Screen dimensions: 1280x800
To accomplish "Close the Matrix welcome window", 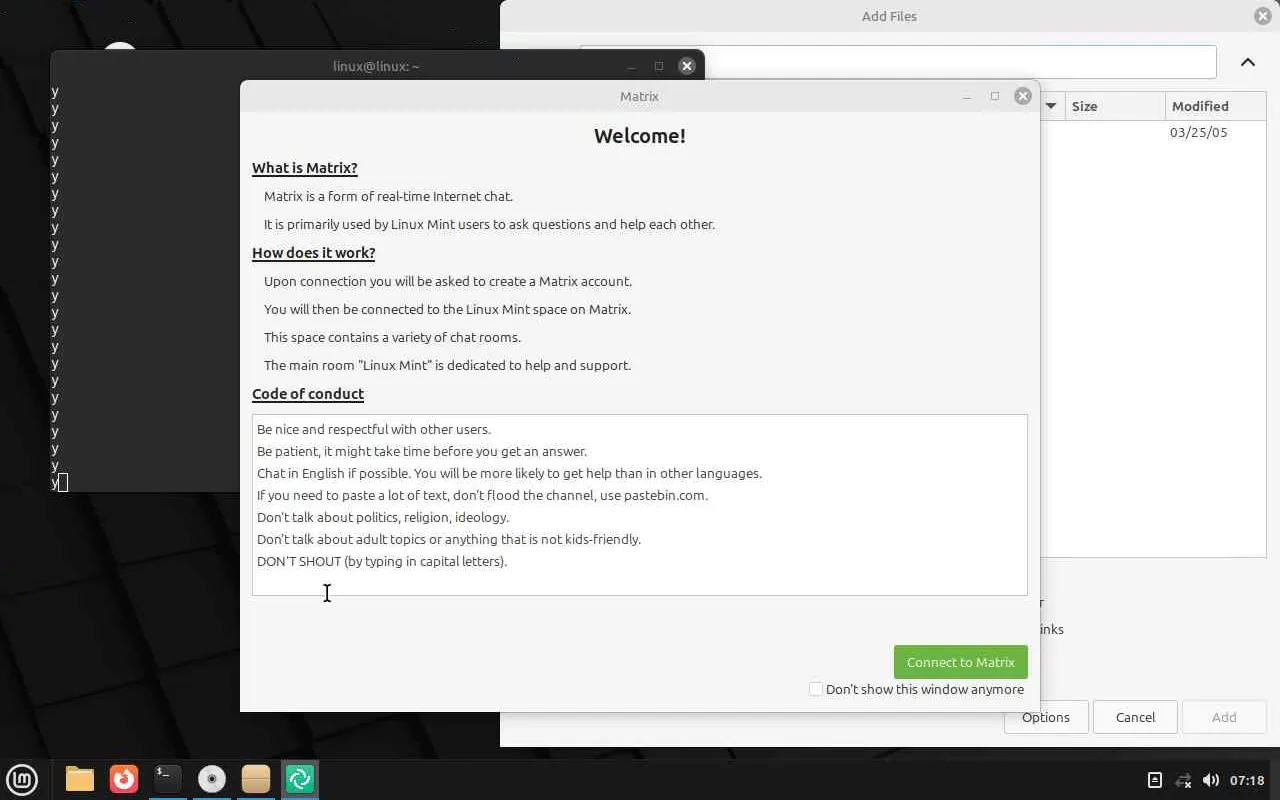I will [x=1023, y=96].
